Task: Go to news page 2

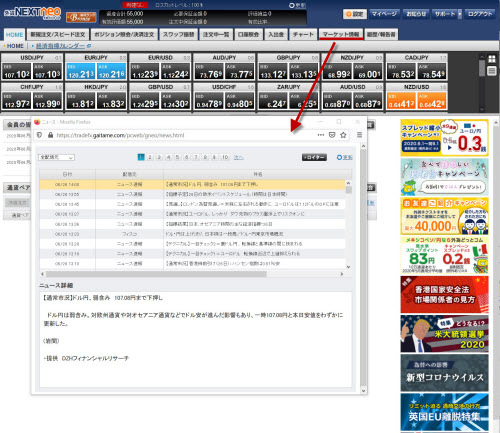Action: [150, 157]
